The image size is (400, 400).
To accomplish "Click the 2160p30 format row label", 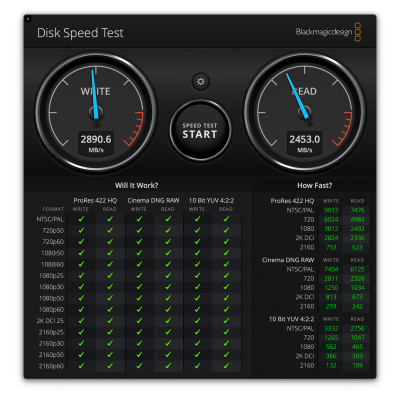I will point(51,344).
